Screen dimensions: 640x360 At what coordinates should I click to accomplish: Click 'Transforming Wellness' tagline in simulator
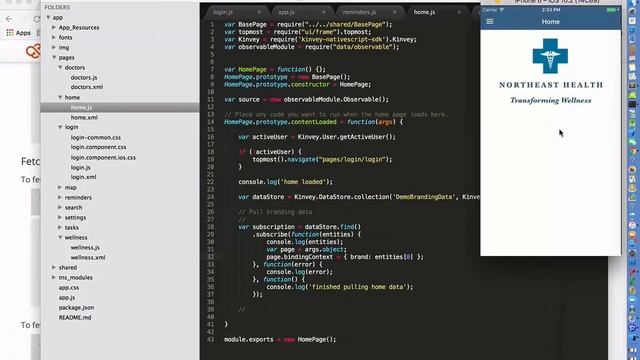coord(551,100)
